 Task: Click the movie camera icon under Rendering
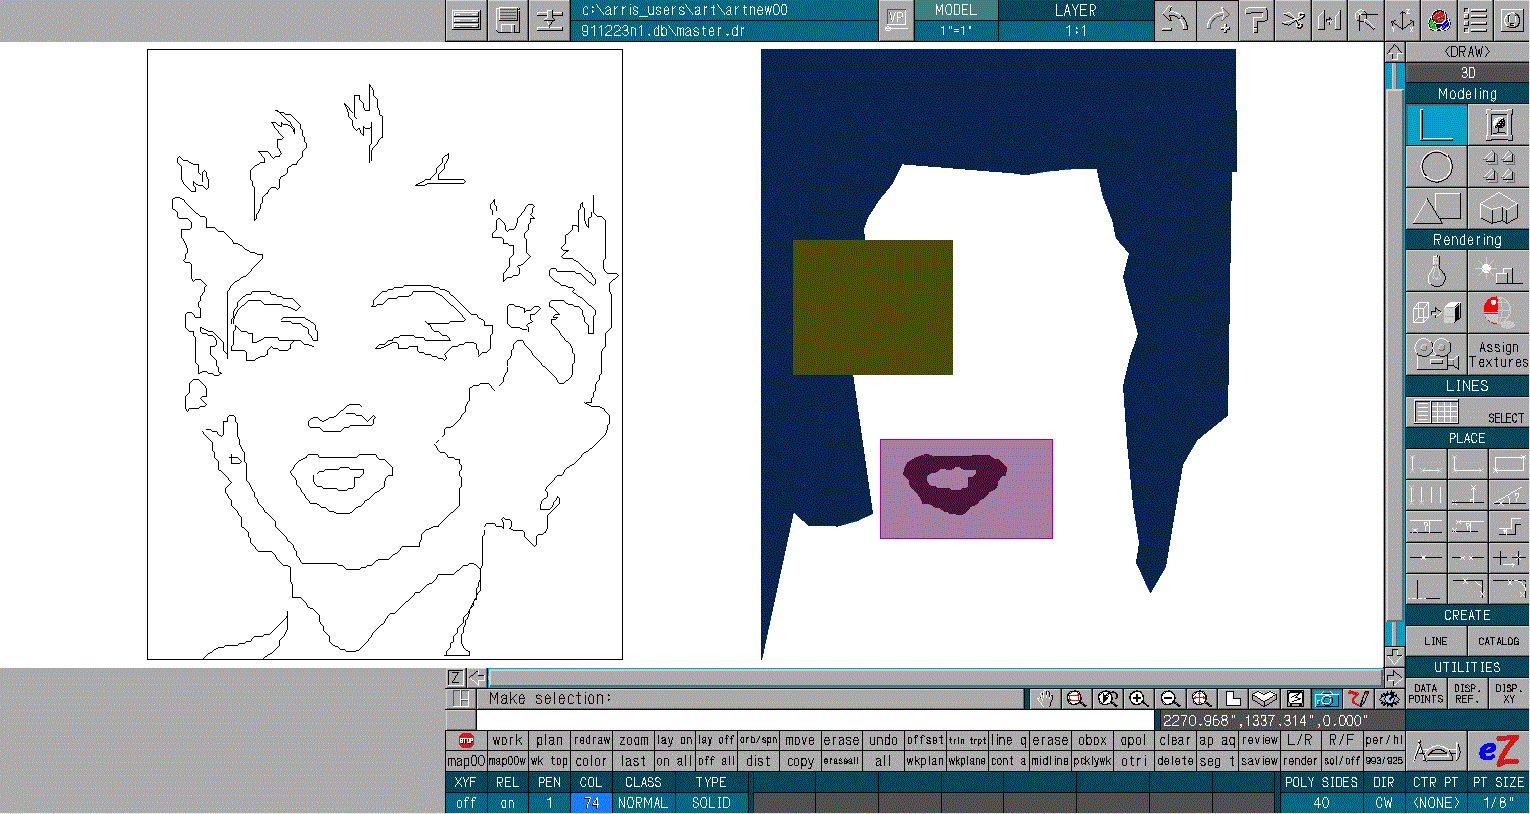tap(1436, 354)
